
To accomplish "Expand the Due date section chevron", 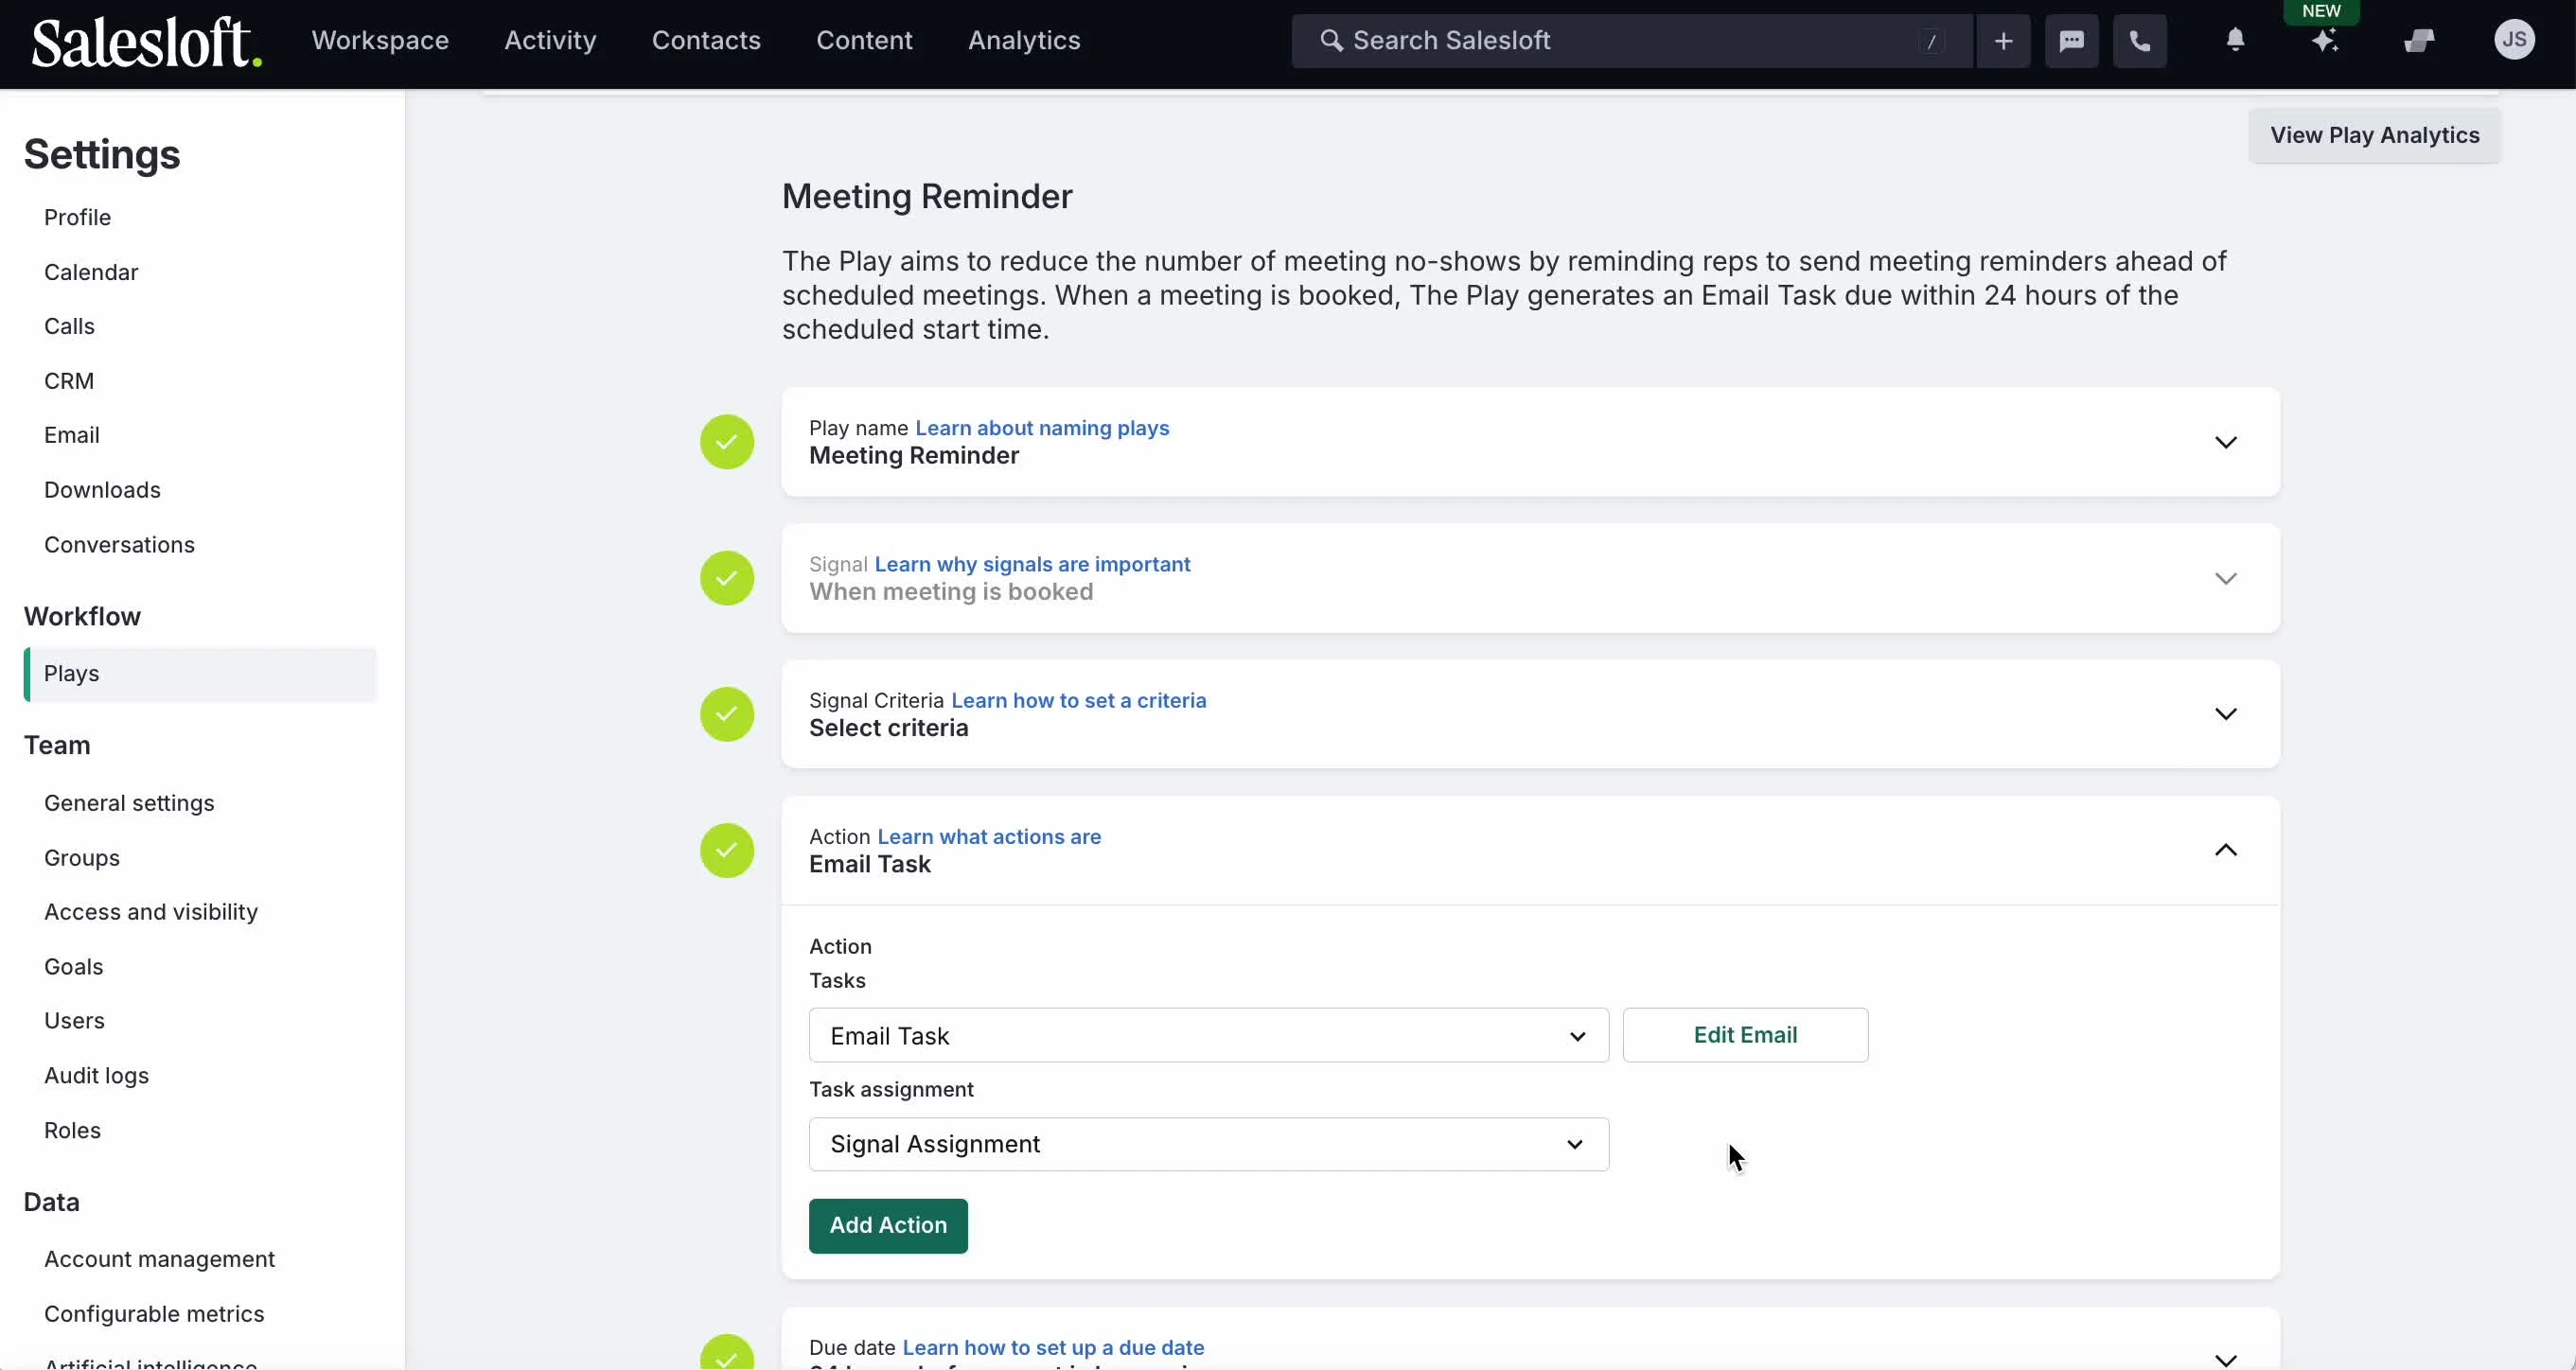I will point(2225,1359).
